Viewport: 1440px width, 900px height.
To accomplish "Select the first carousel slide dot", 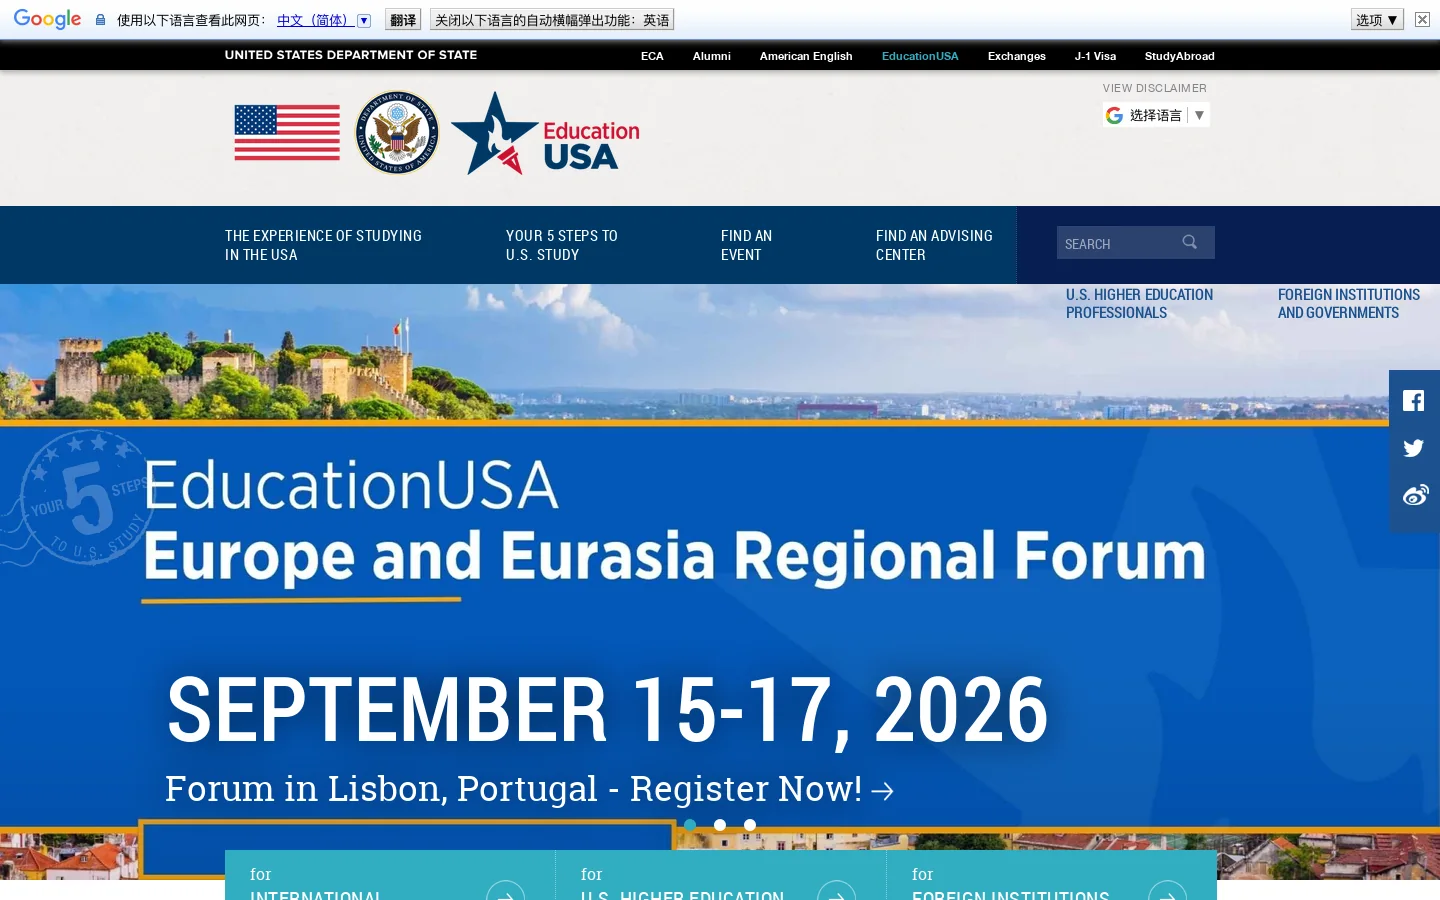I will (690, 825).
